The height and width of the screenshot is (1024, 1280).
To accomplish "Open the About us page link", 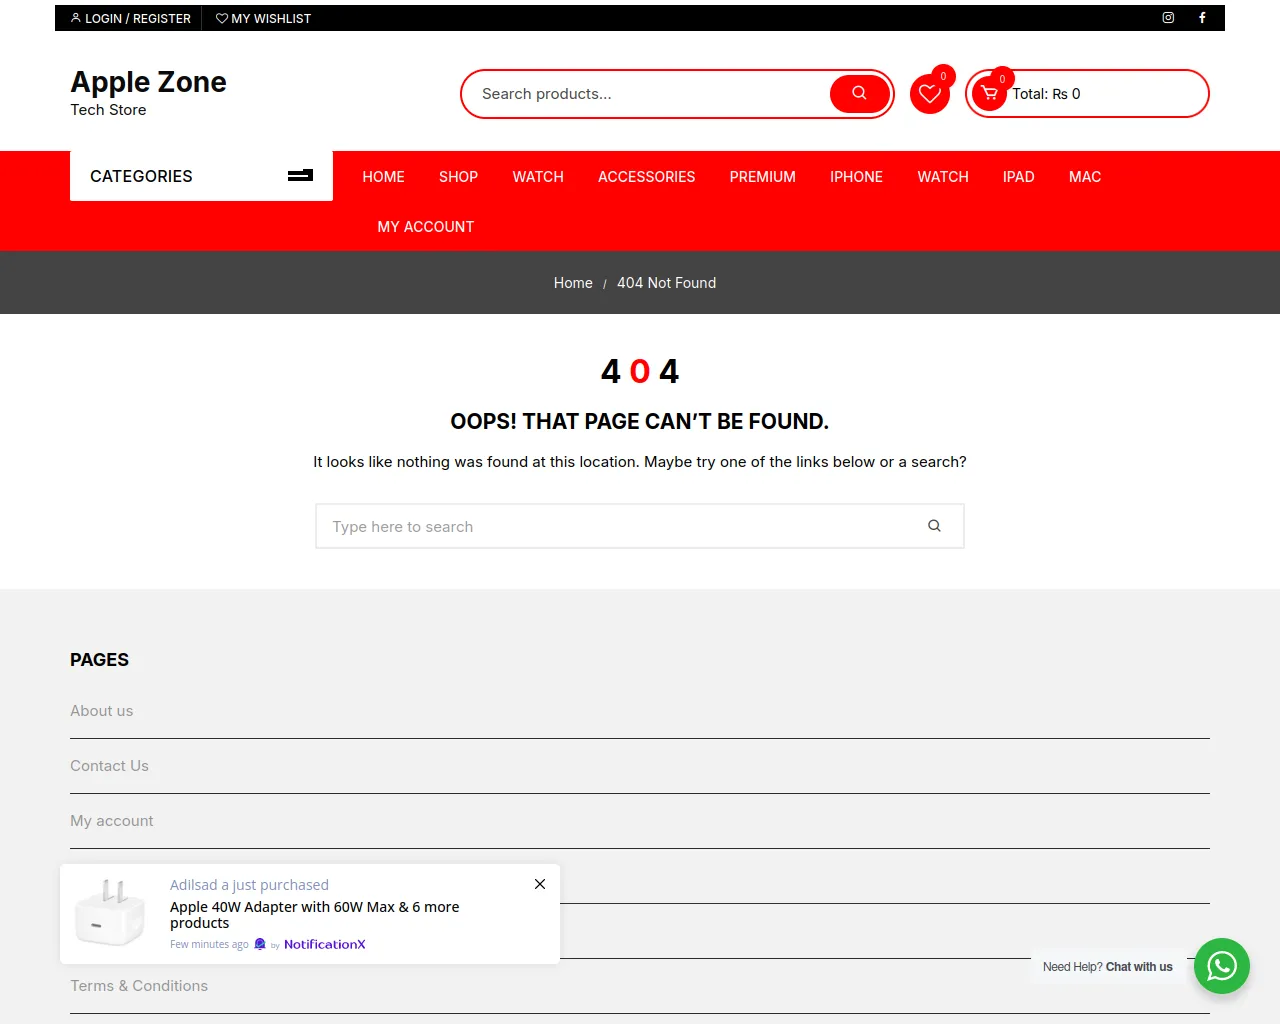I will tap(101, 711).
